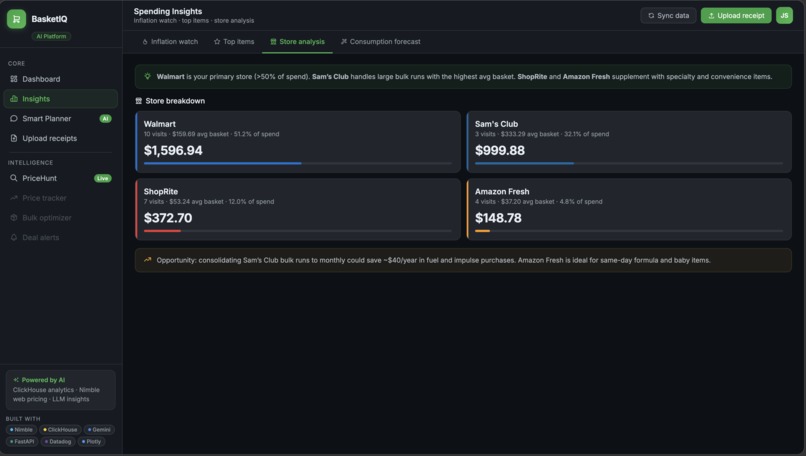Click the Store breakdown heading text

(175, 101)
